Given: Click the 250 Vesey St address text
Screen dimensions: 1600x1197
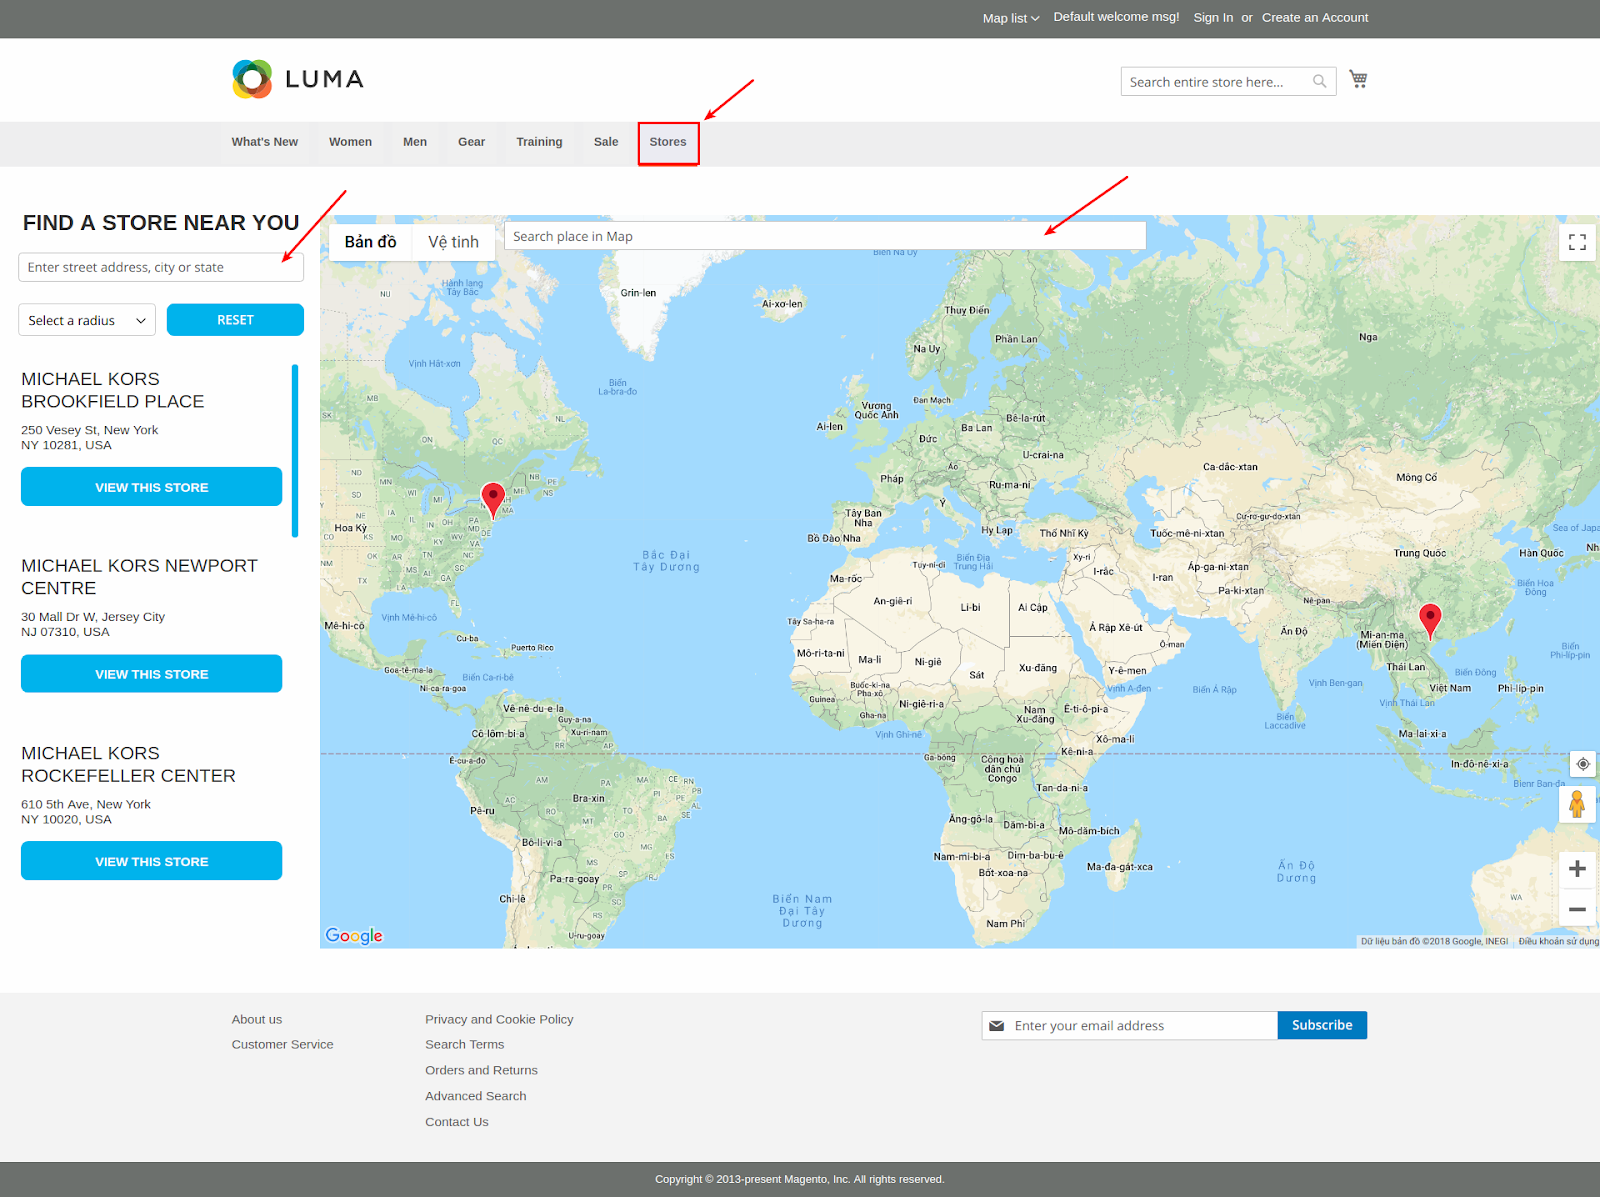Looking at the screenshot, I should tap(90, 438).
